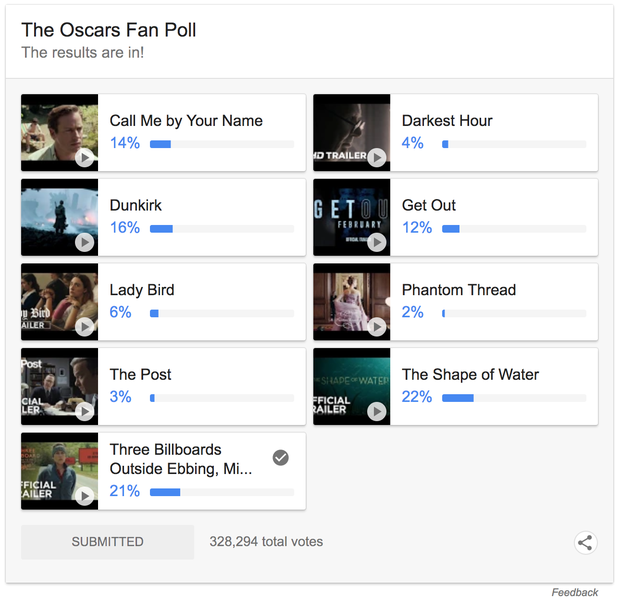
Task: Click the checkmark on Three Billboards card
Action: (x=281, y=458)
